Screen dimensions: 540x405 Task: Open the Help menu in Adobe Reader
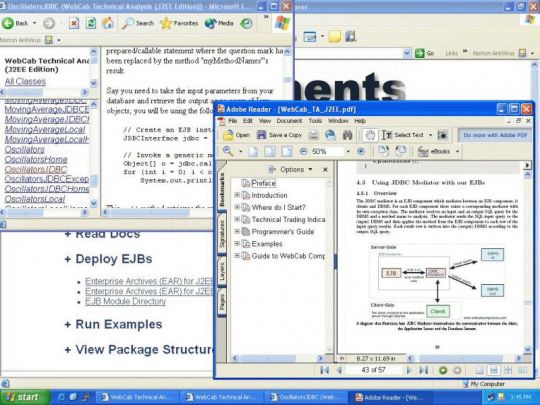pyautogui.click(x=360, y=121)
